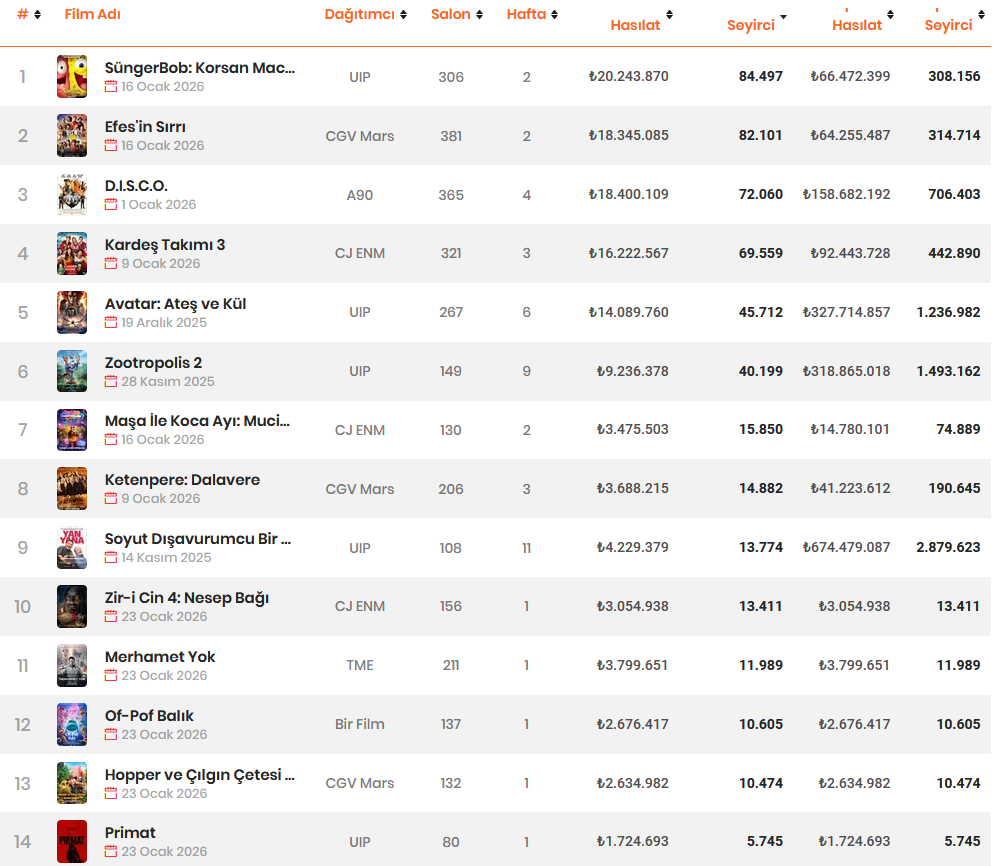This screenshot has height=866, width=1000.
Task: Click D.I.S.C.O. movie poster
Action: coord(72,194)
